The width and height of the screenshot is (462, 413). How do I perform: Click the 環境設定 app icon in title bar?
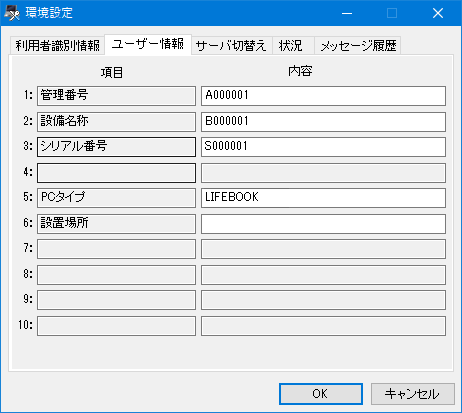(12, 13)
